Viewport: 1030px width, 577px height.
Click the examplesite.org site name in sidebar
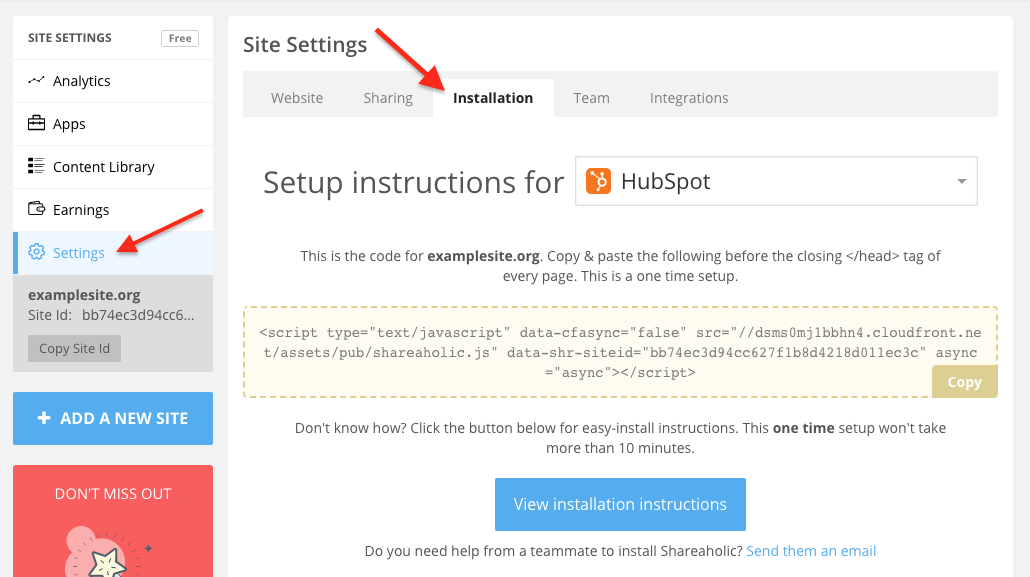pyautogui.click(x=84, y=295)
